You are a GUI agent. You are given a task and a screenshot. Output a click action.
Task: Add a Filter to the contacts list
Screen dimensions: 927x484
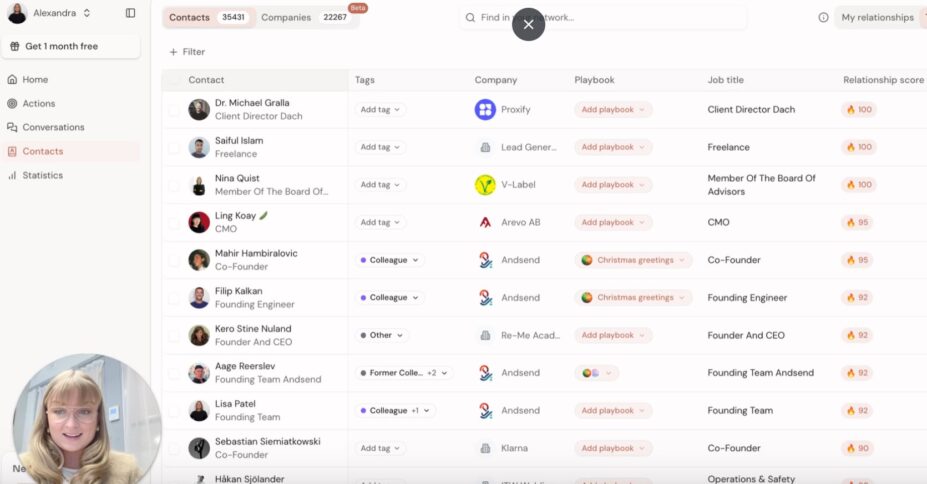[187, 52]
